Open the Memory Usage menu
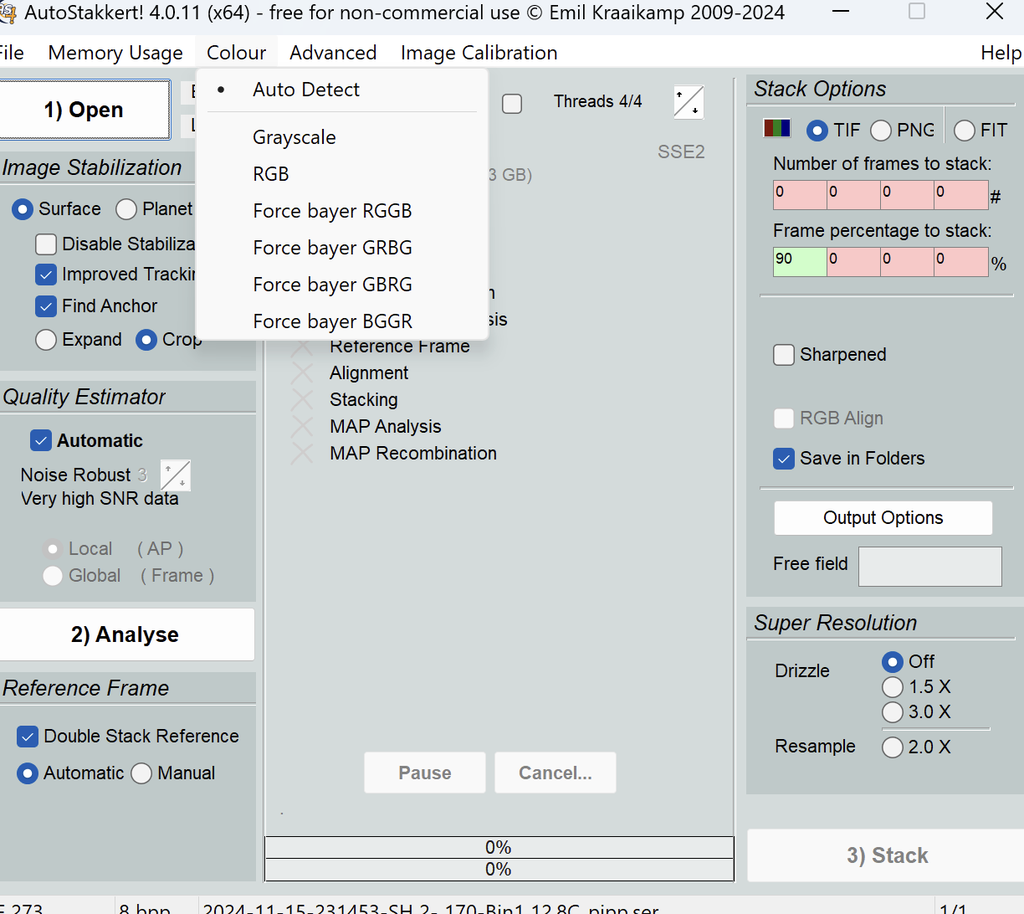Image resolution: width=1024 pixels, height=914 pixels. click(116, 52)
